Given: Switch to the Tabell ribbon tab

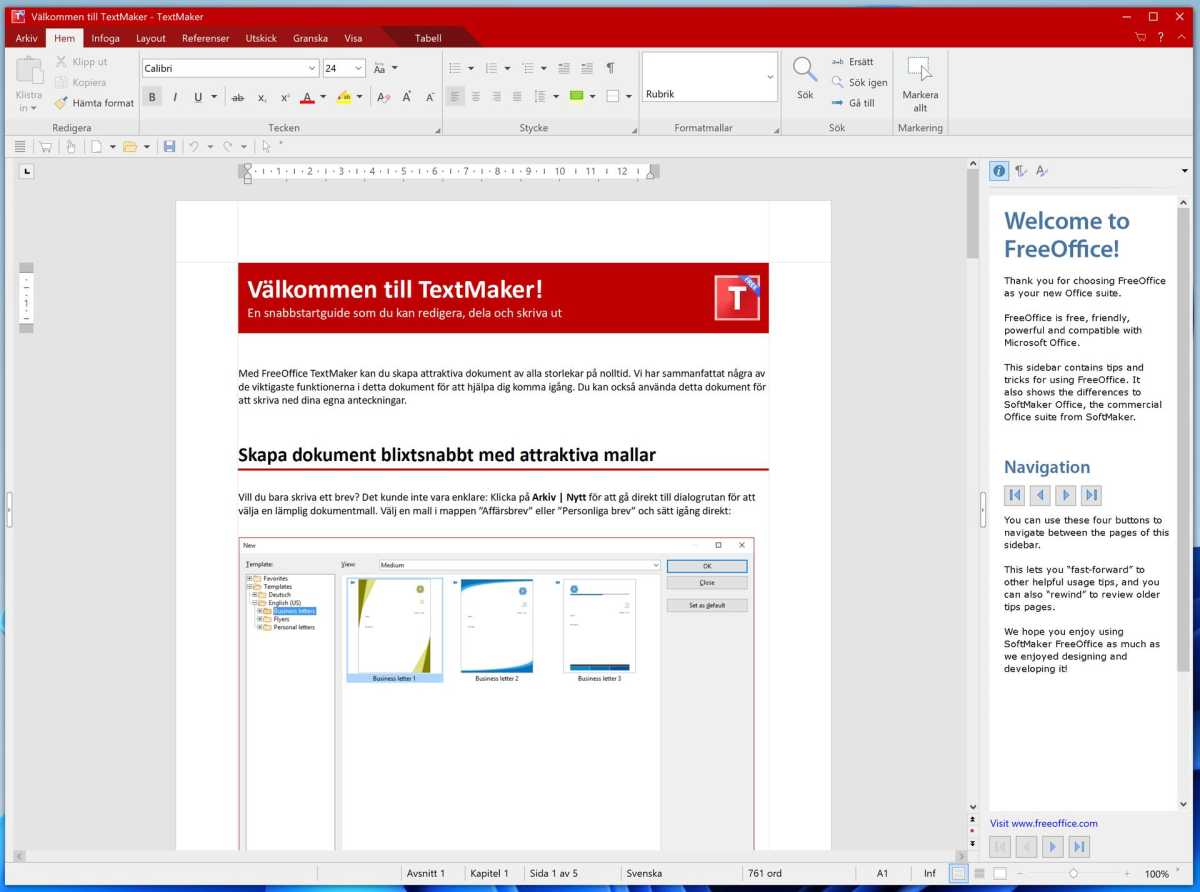Looking at the screenshot, I should 428,38.
